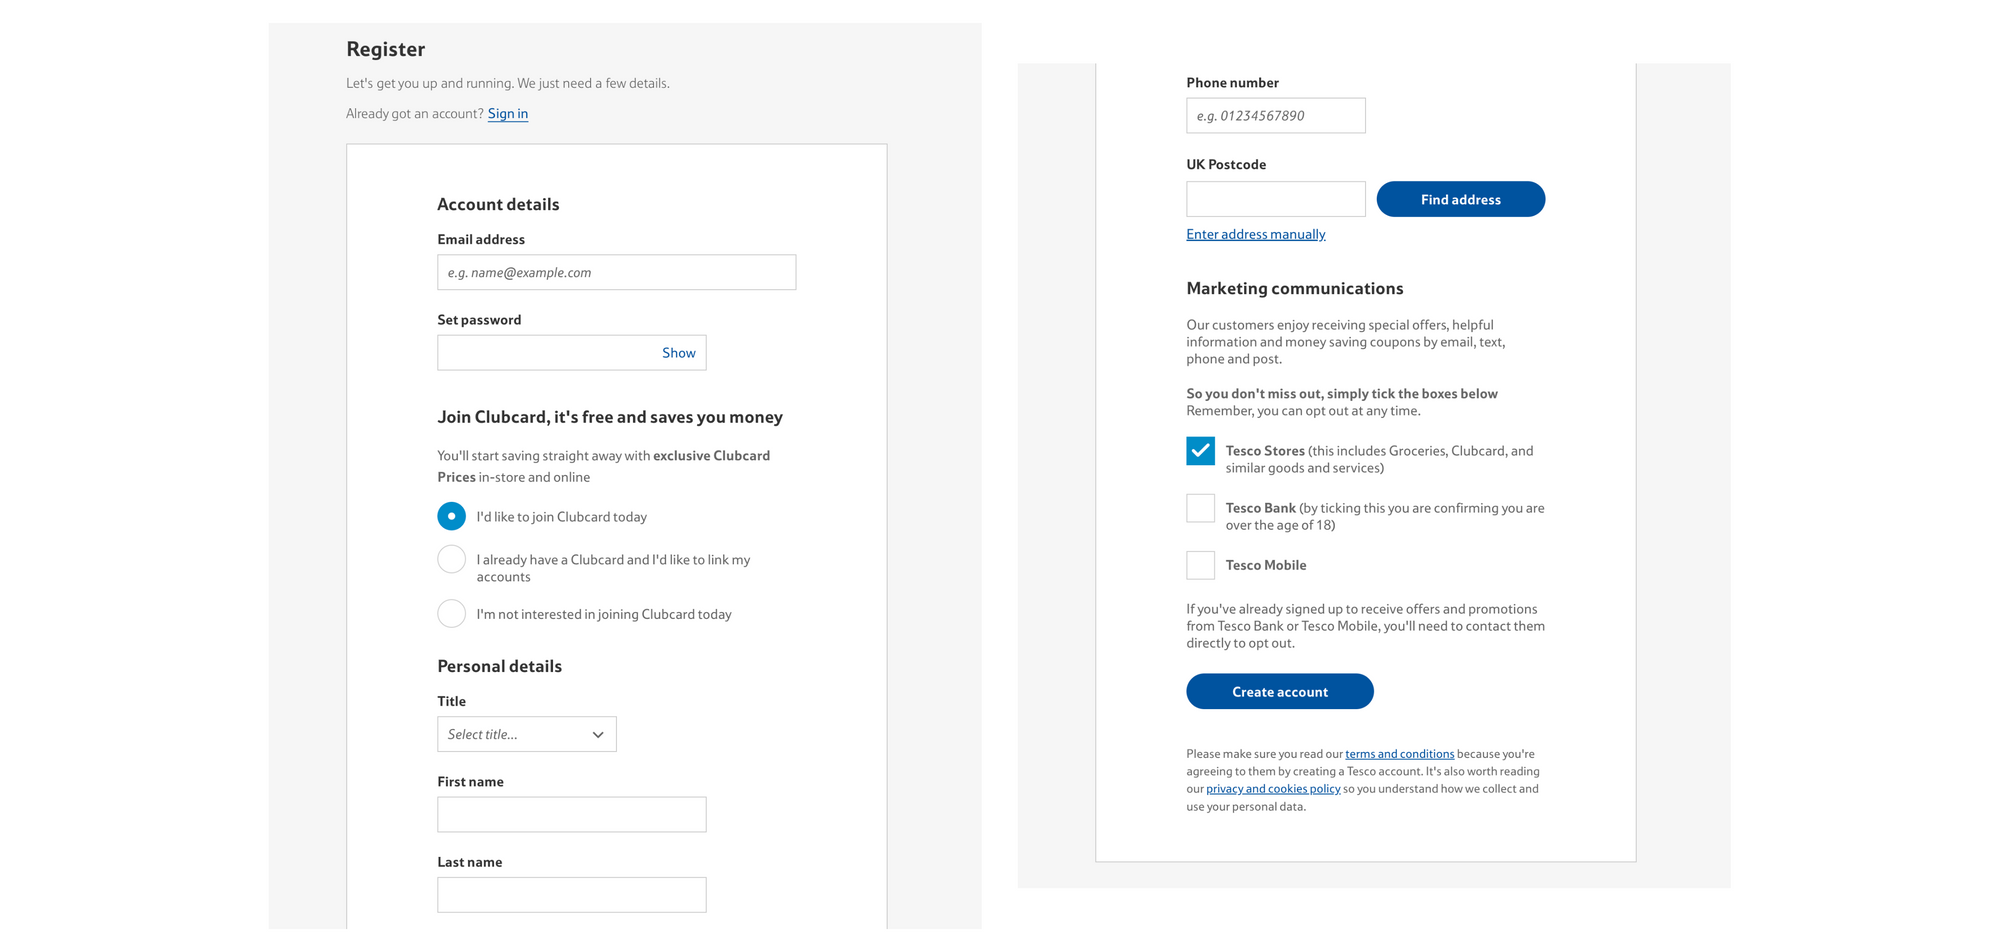Image resolution: width=2000 pixels, height=952 pixels.
Task: Open the terms and conditions link
Action: tap(1399, 753)
